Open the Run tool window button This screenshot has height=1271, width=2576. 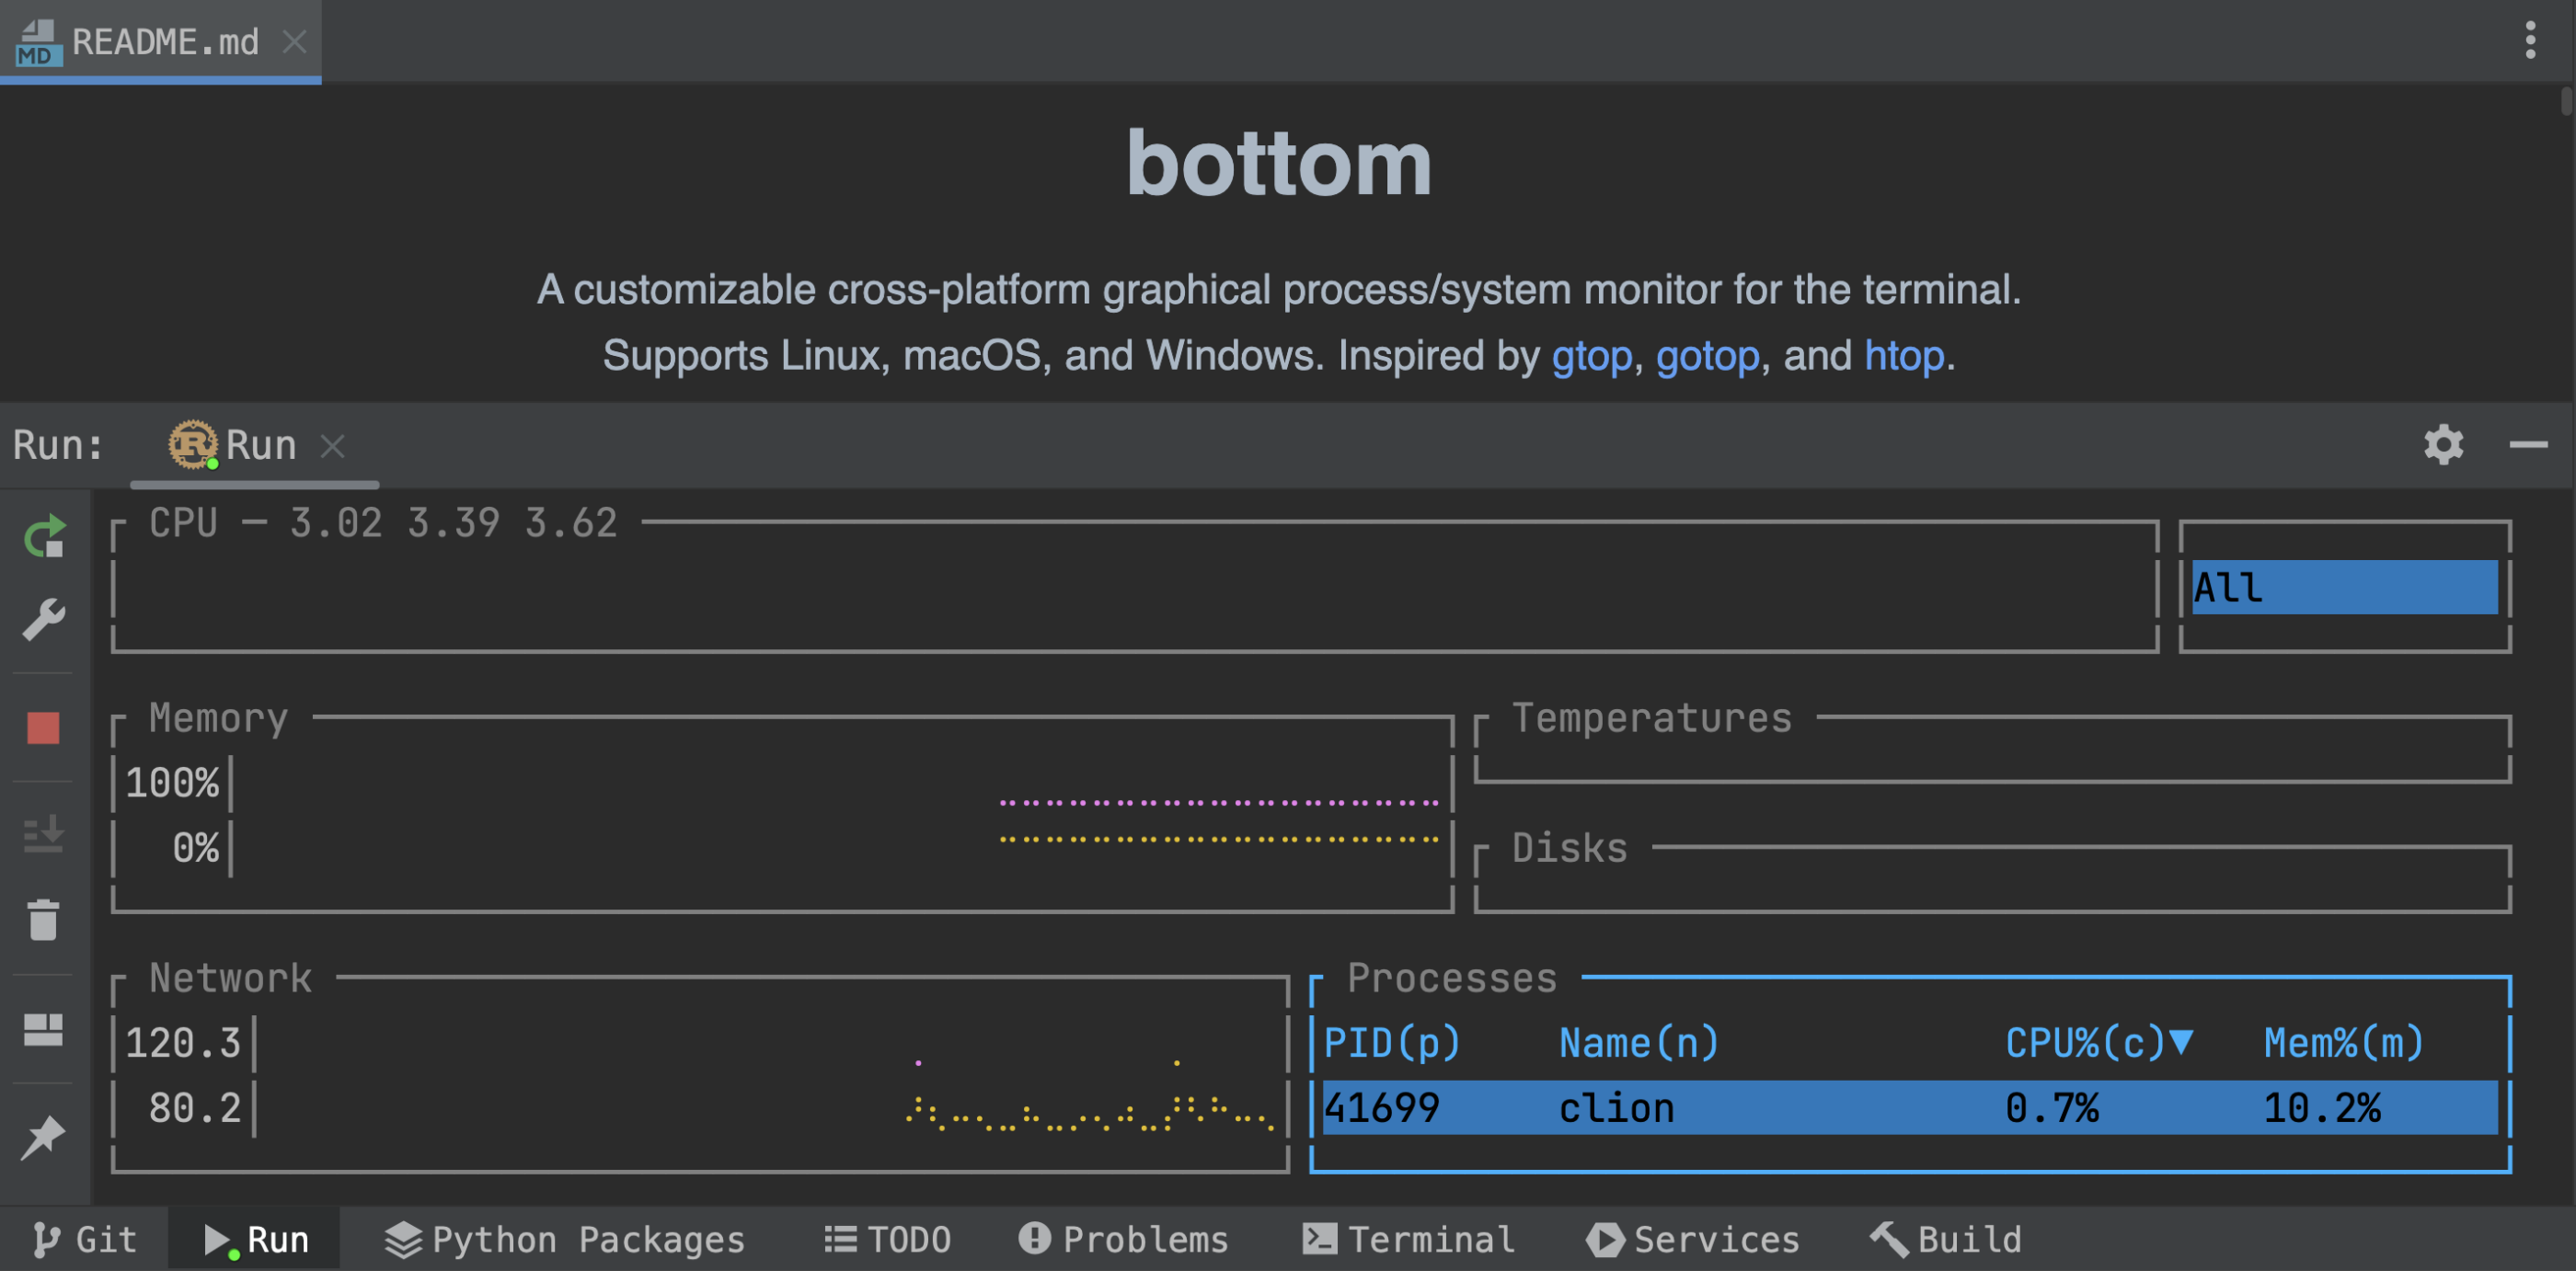[x=256, y=1240]
